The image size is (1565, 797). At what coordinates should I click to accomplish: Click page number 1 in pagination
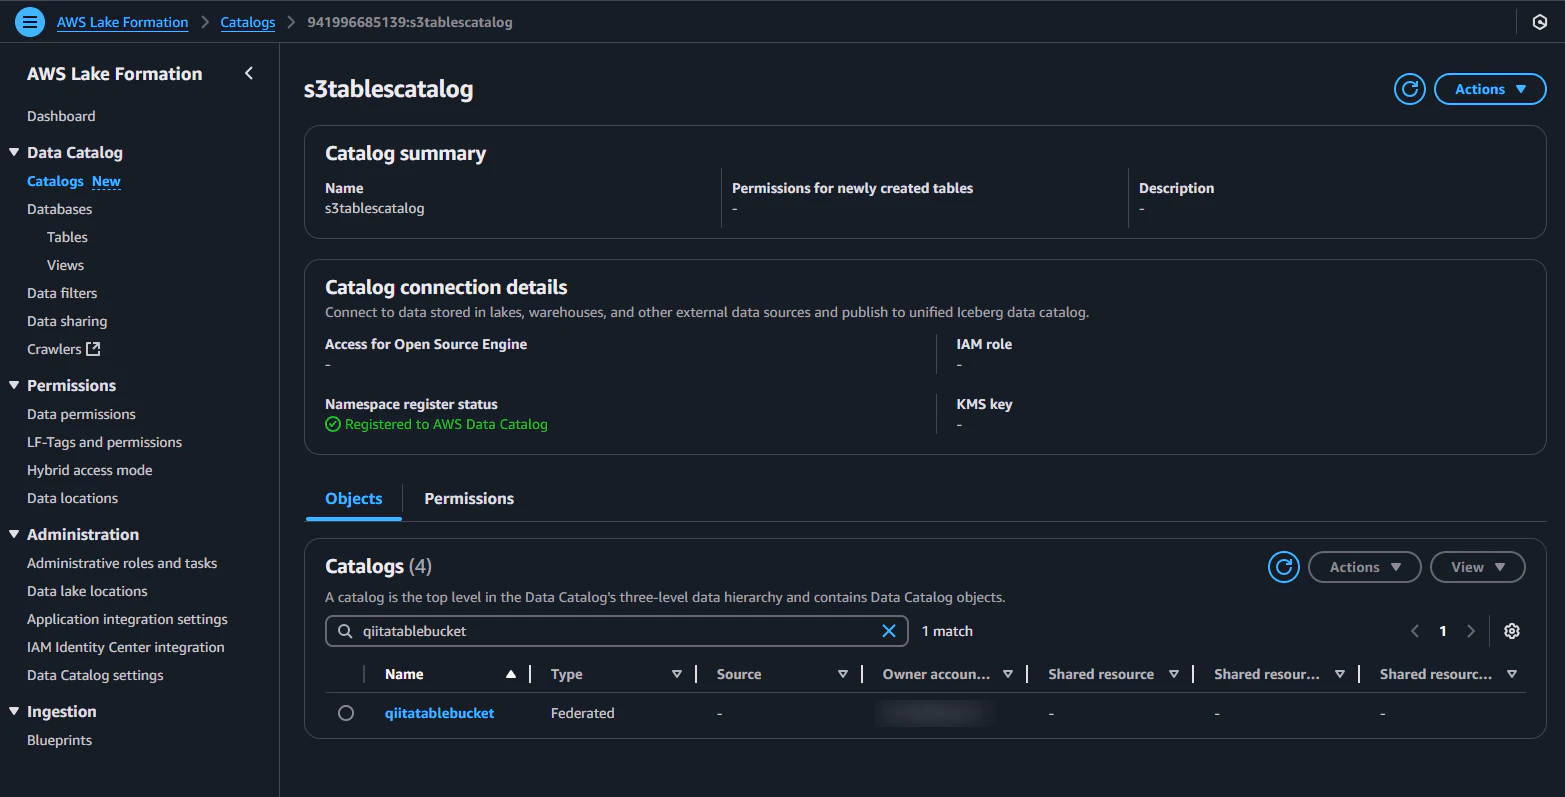click(1443, 631)
